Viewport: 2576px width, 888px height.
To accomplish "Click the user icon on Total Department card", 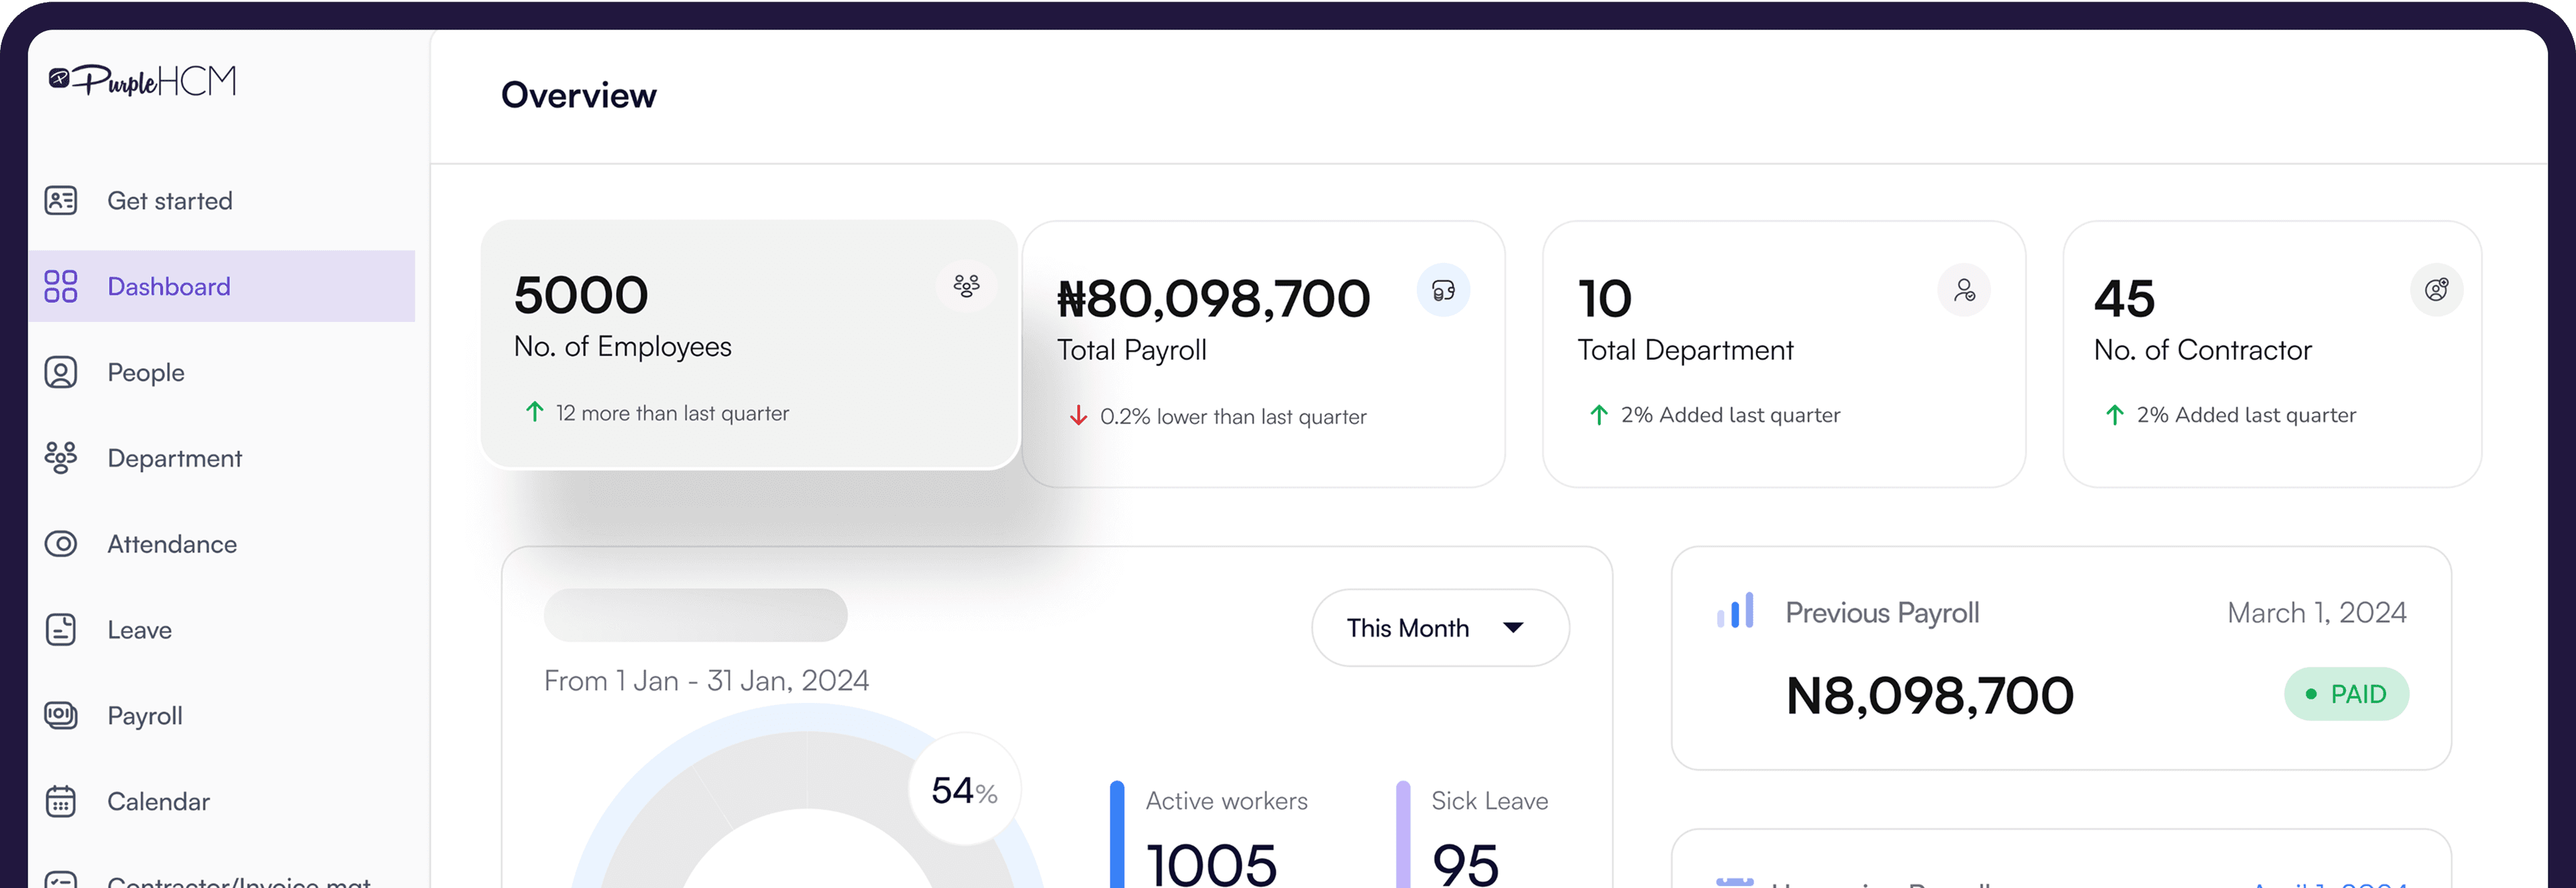I will [1964, 291].
